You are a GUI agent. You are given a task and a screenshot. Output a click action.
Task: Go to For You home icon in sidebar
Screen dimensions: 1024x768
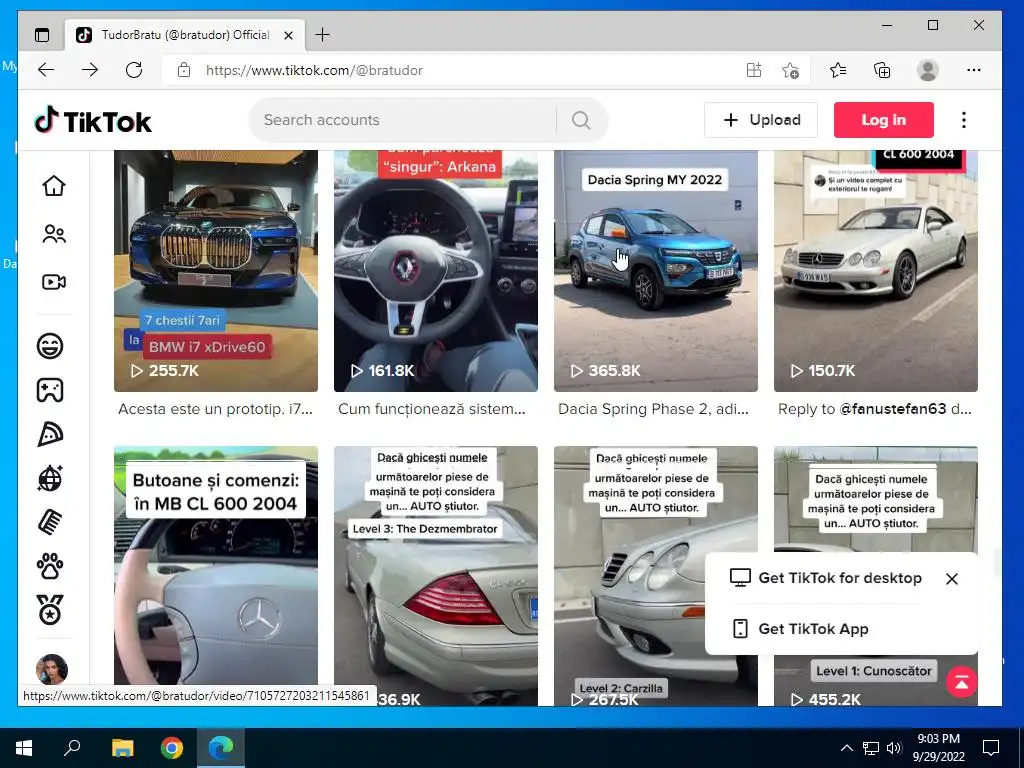click(x=54, y=185)
